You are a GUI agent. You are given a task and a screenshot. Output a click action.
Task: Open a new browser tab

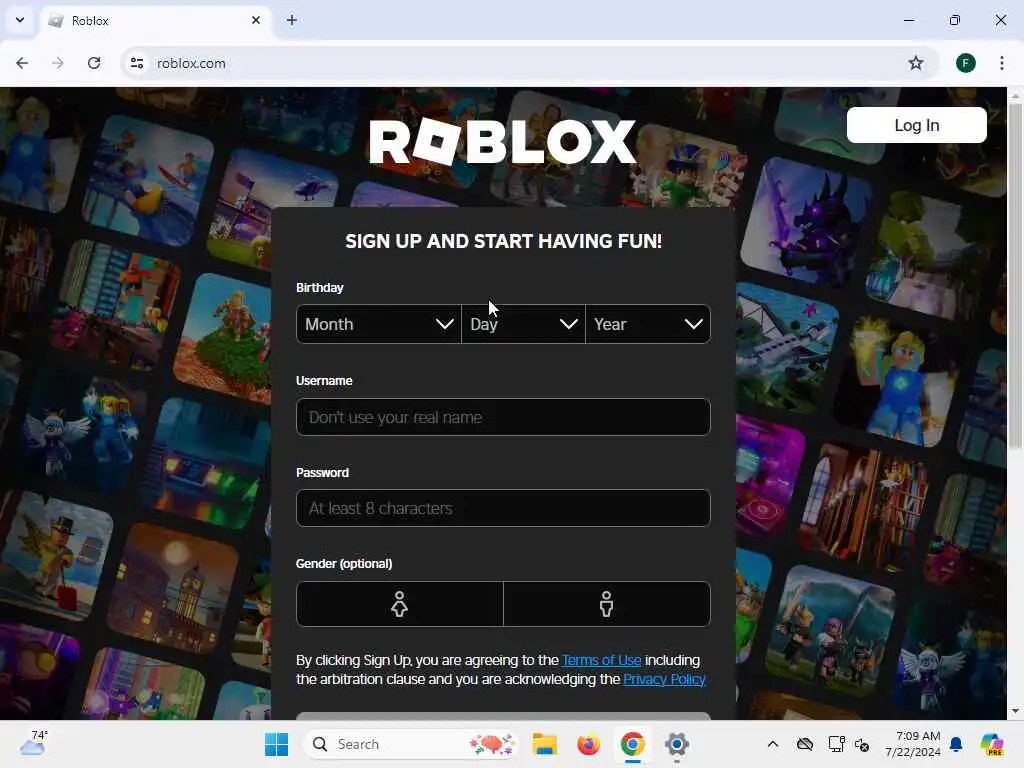(292, 20)
